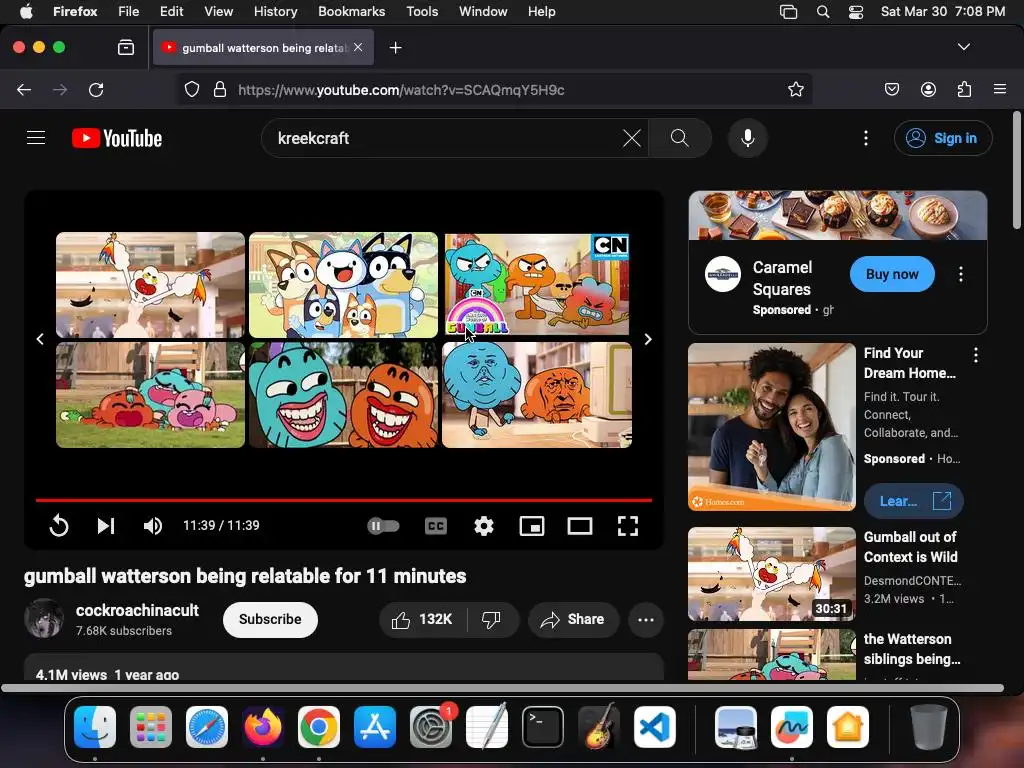Viewport: 1024px width, 768px height.
Task: Open Gumball out of Context is Wild video
Action: tap(910, 547)
